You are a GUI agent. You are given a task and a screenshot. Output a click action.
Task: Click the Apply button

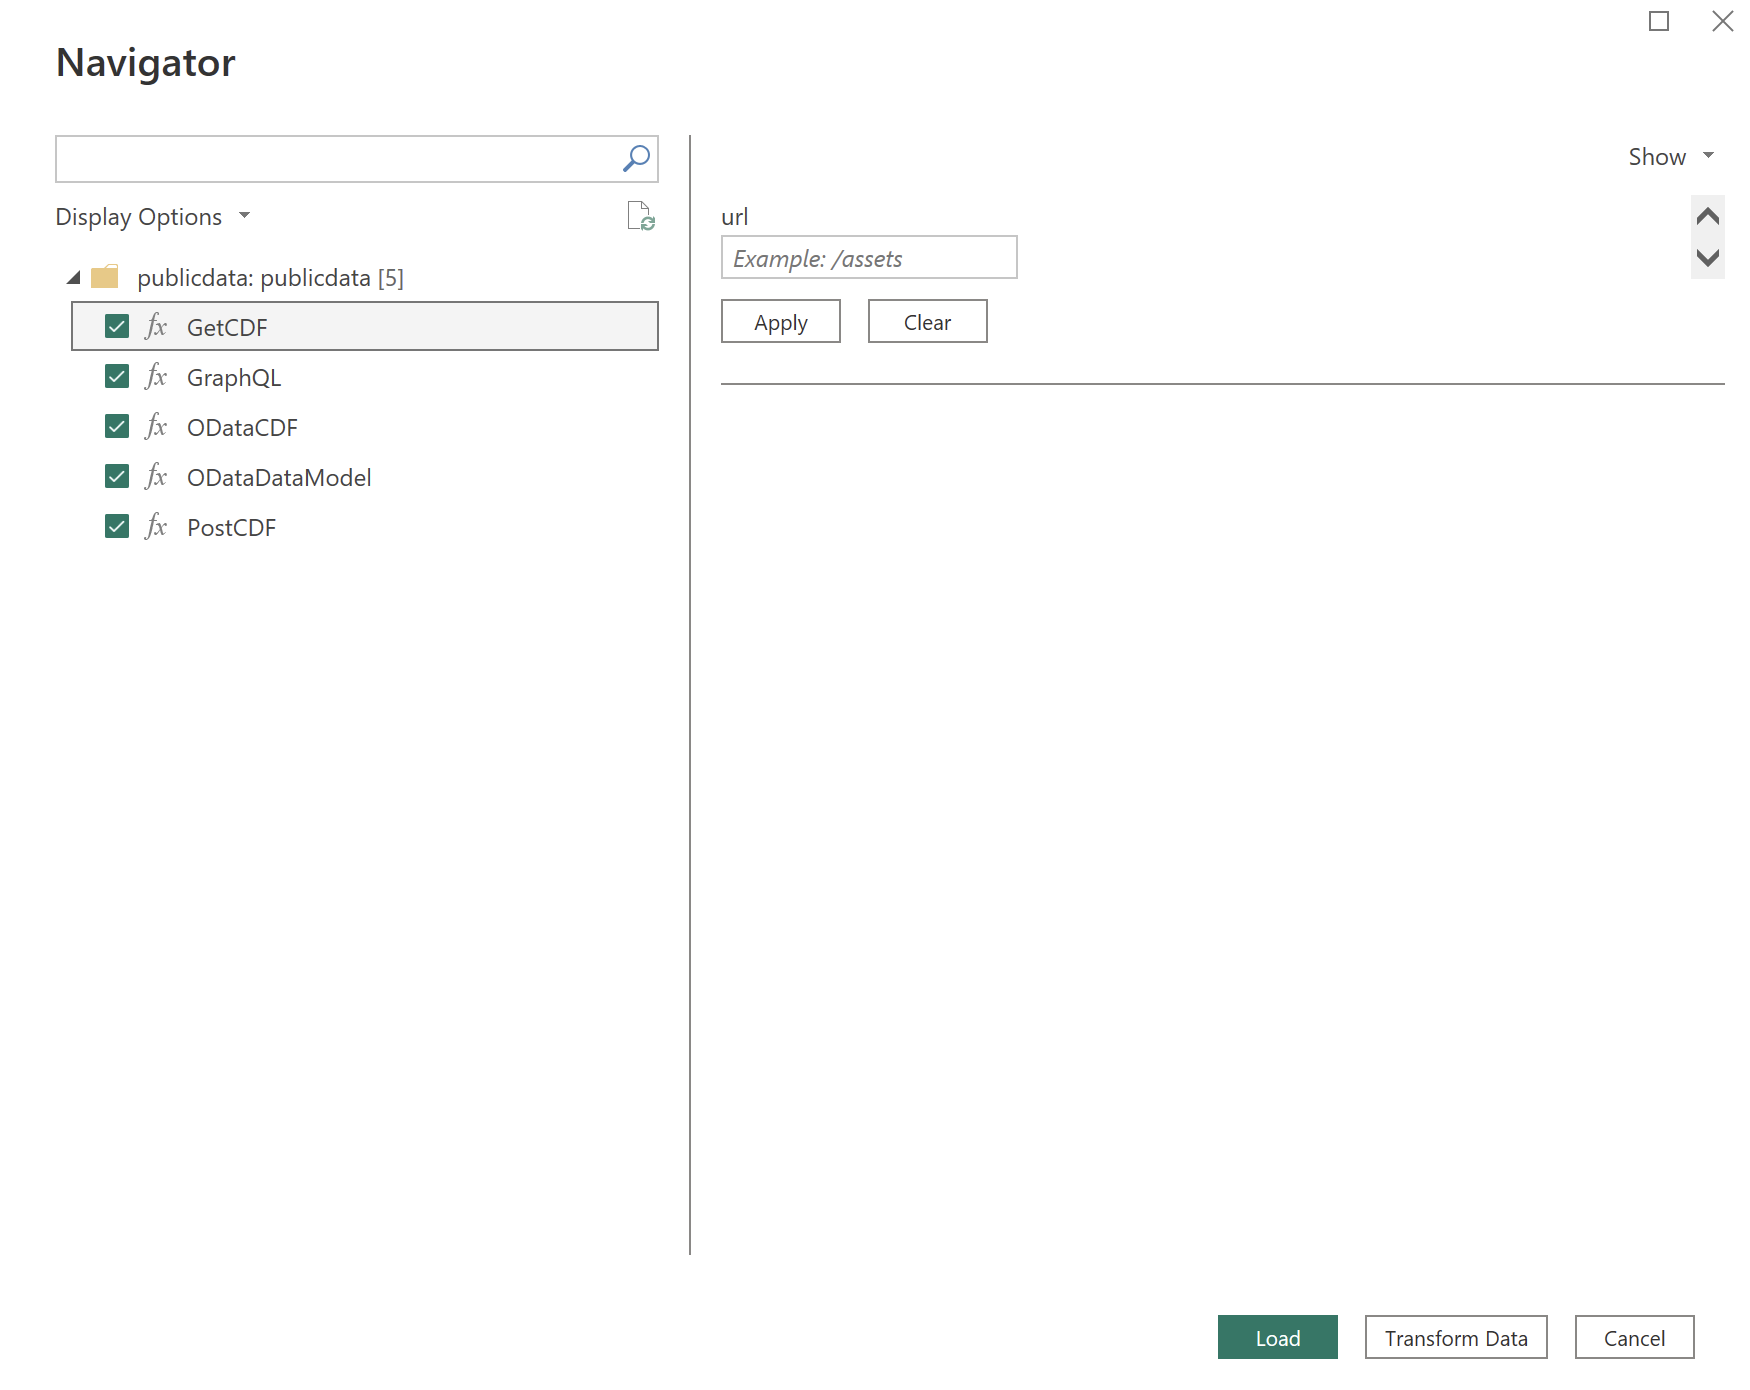(780, 321)
